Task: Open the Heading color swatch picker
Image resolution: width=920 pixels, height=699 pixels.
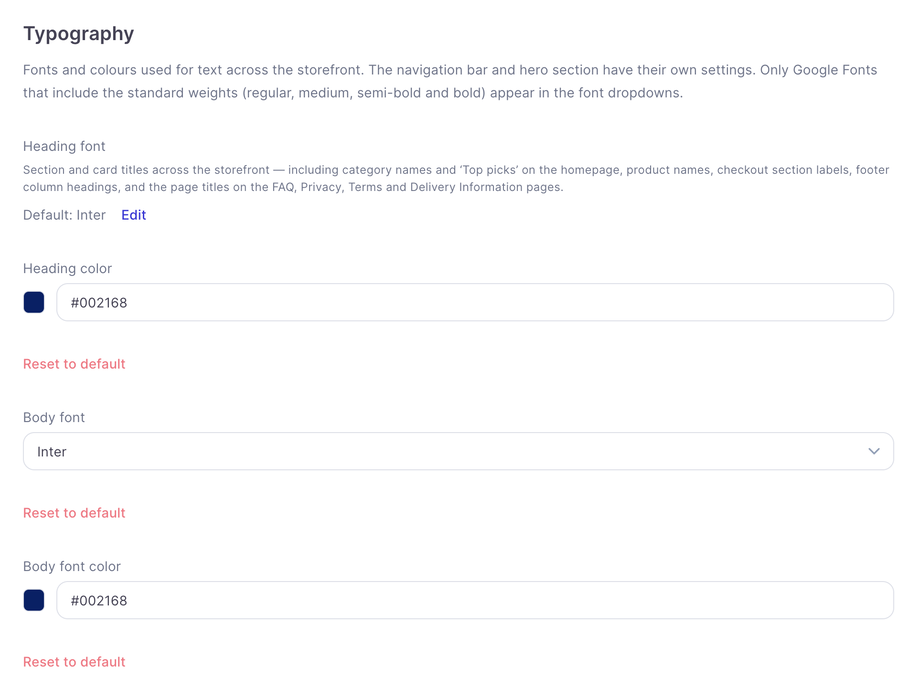Action: 34,302
